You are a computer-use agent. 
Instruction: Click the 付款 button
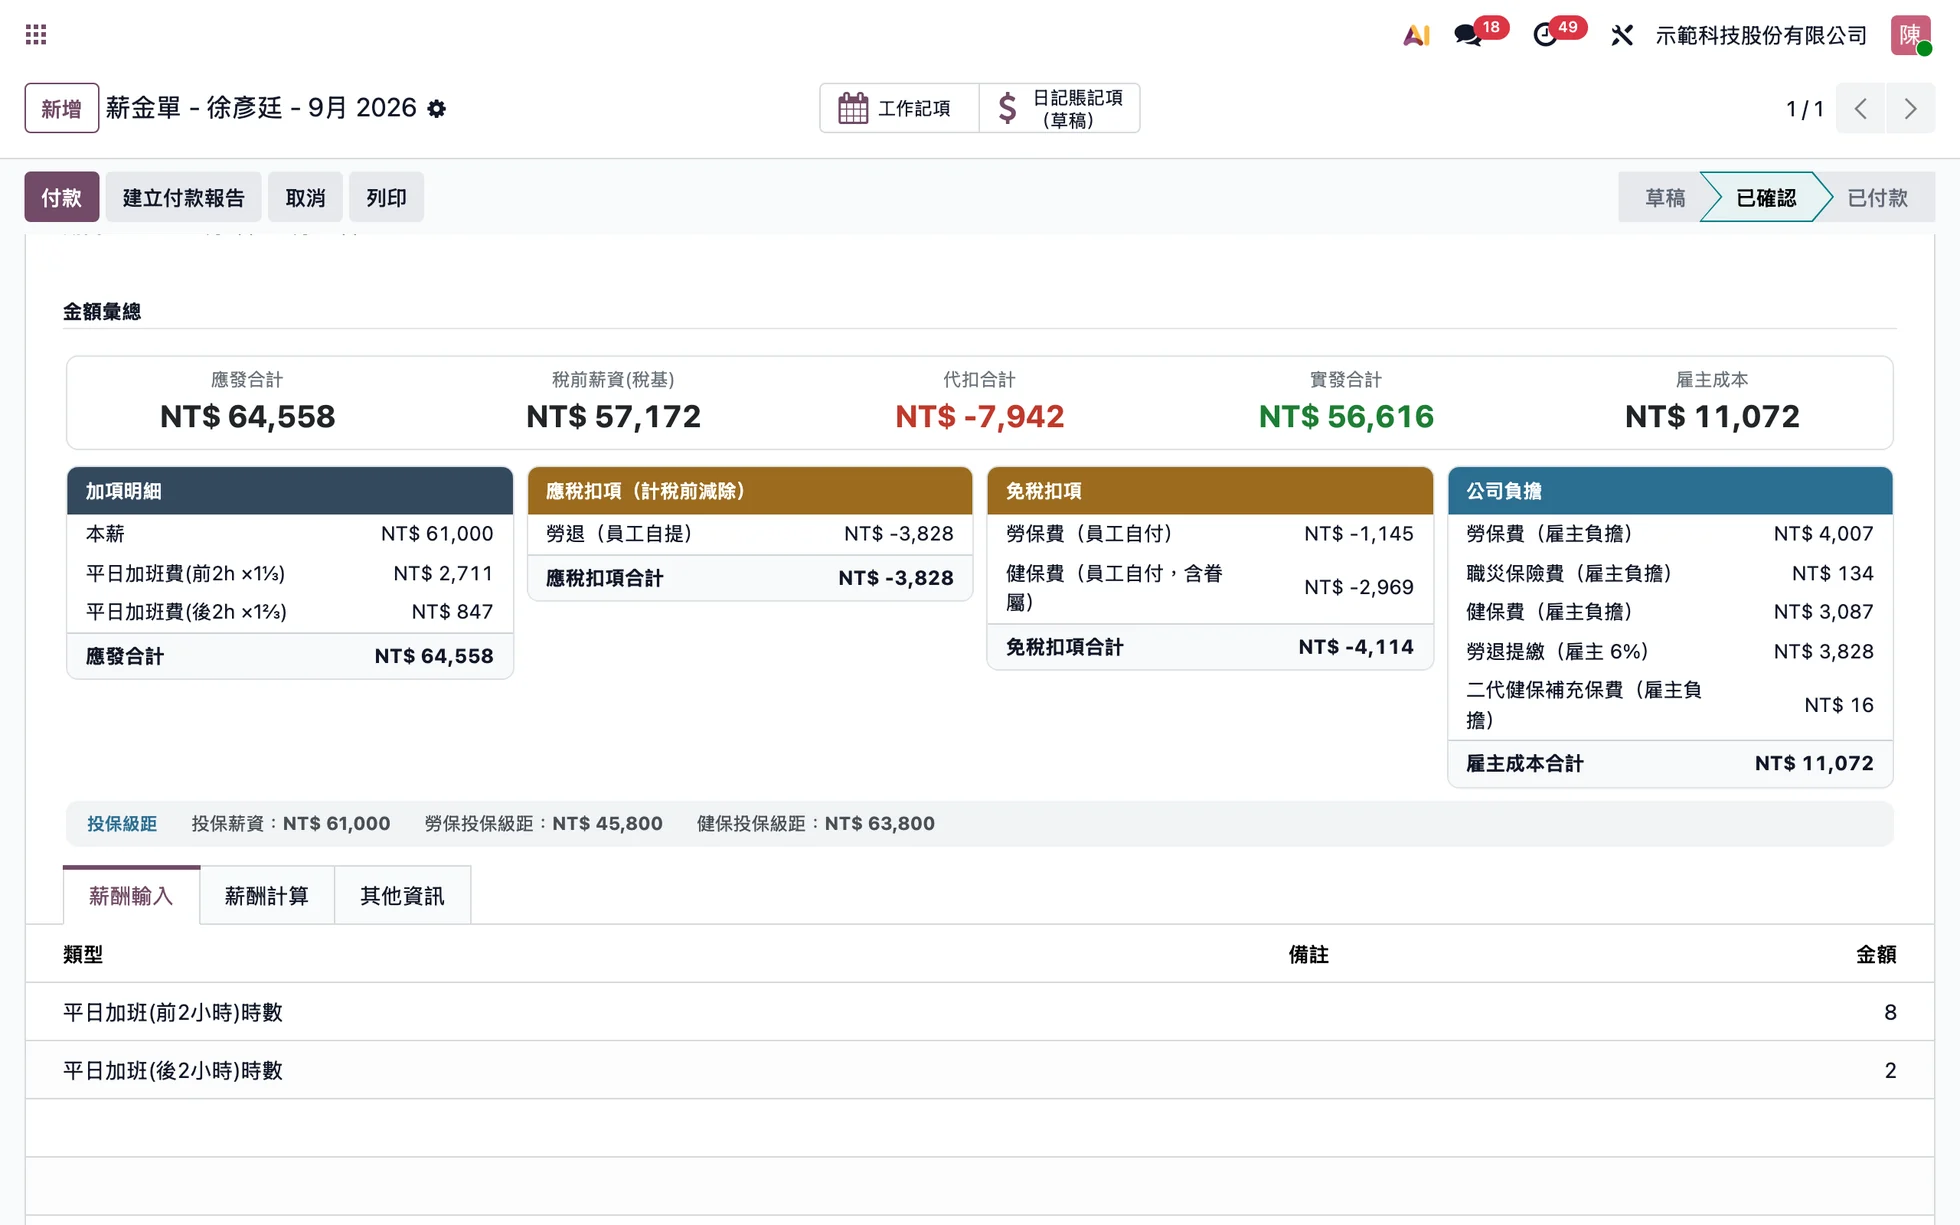point(62,197)
